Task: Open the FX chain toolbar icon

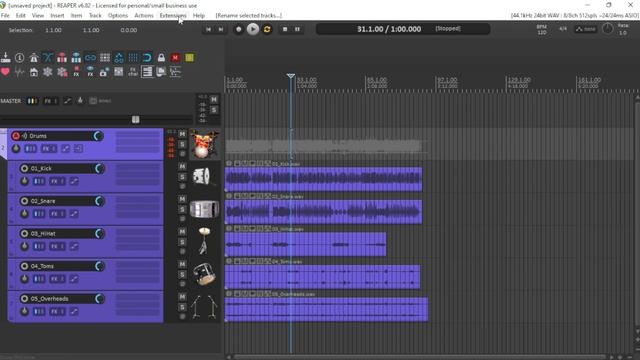Action: (x=133, y=72)
